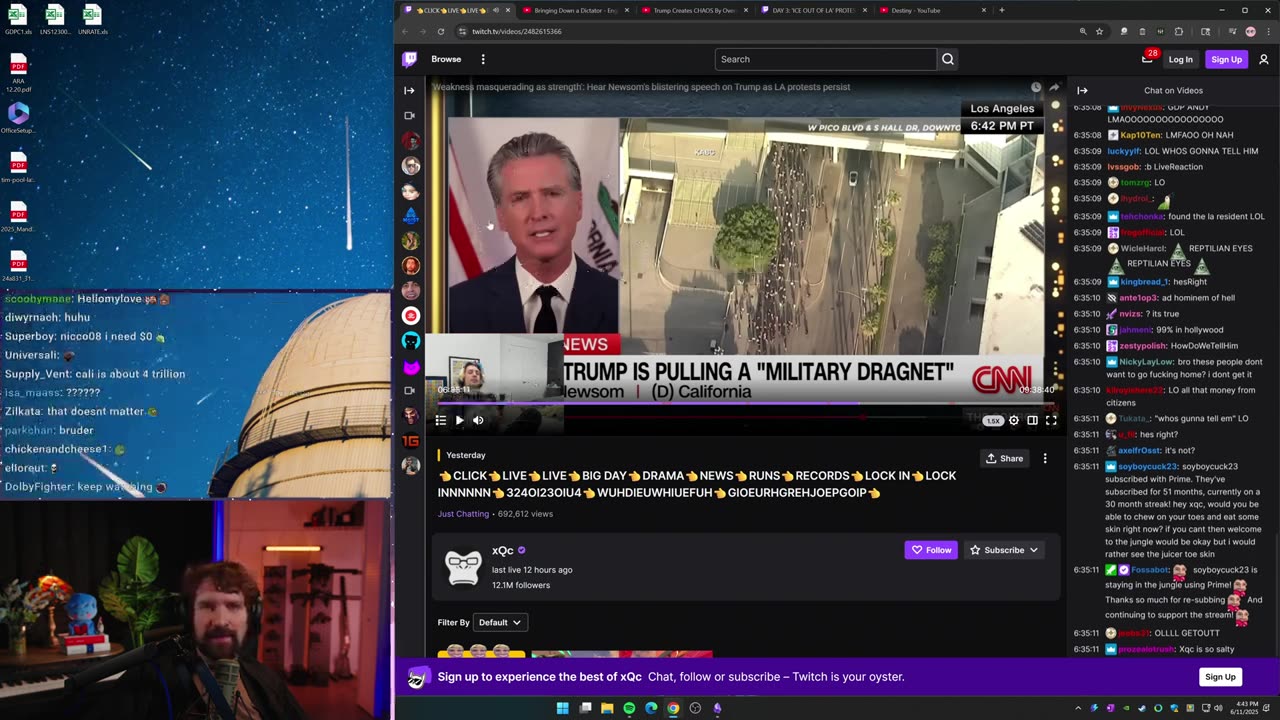Click the magnifier search submit button
This screenshot has width=1280, height=720.
click(948, 59)
